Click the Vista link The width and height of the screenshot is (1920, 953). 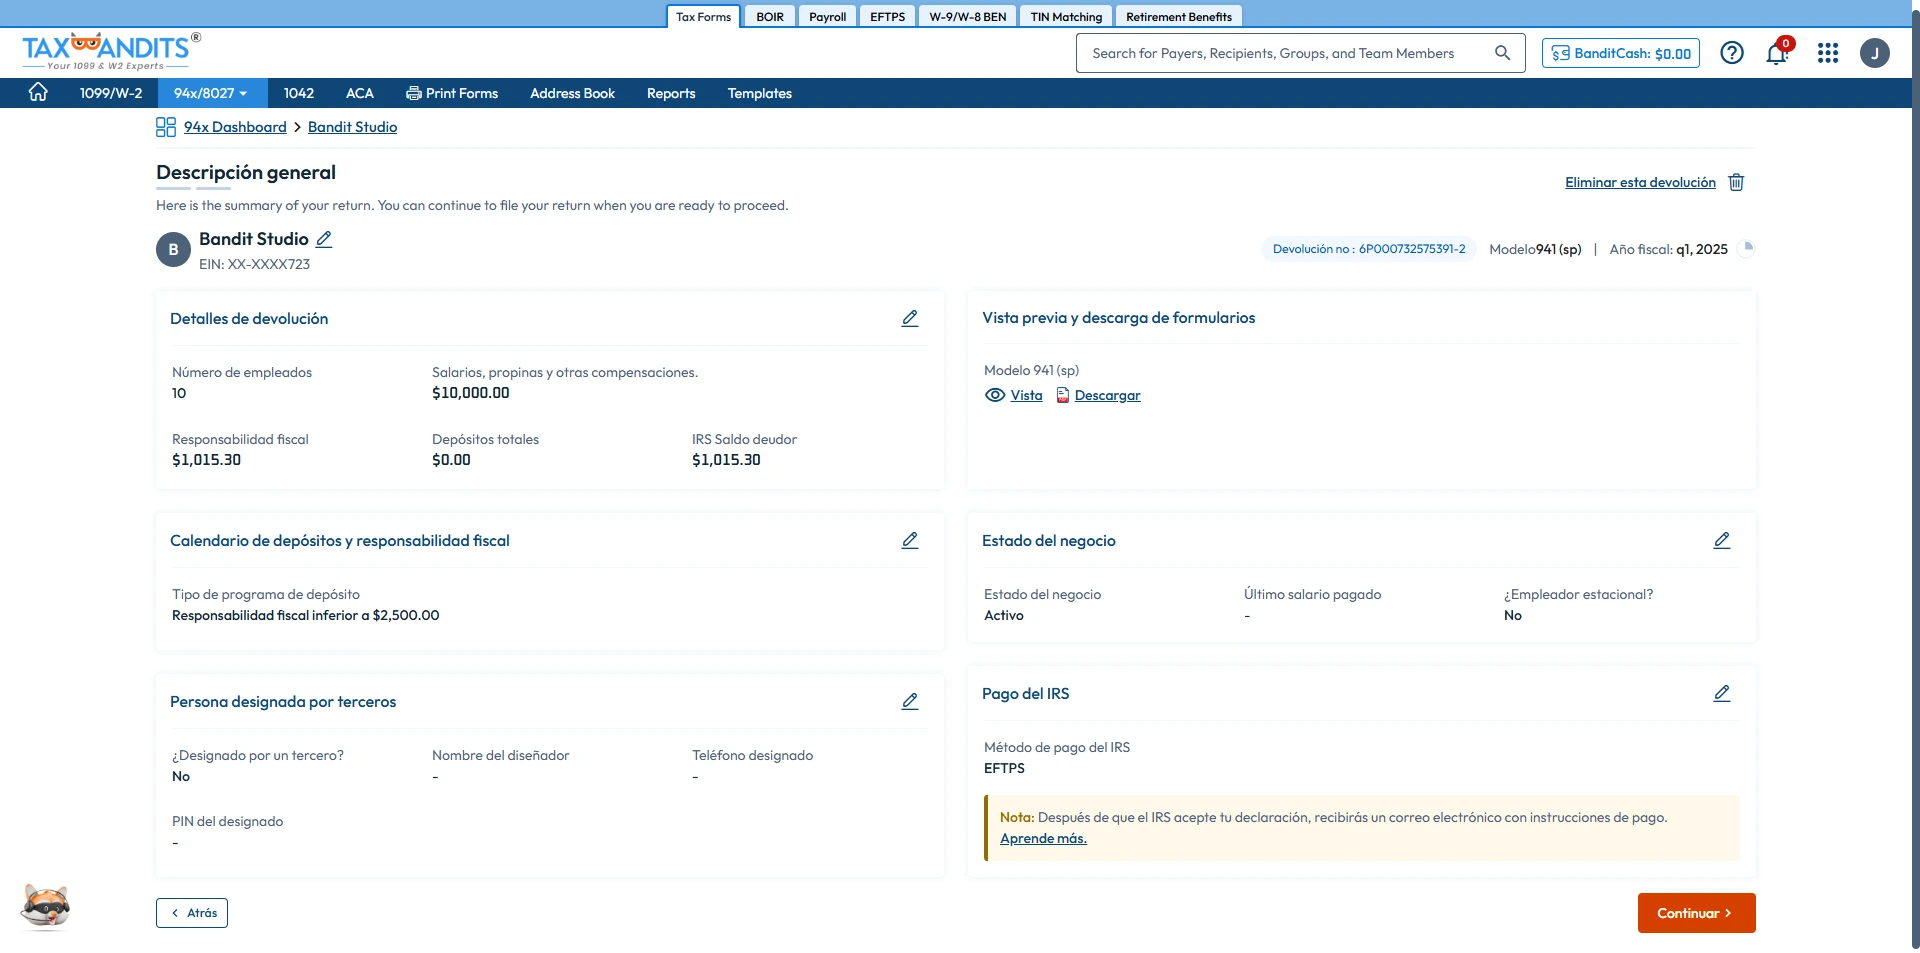(x=1026, y=395)
